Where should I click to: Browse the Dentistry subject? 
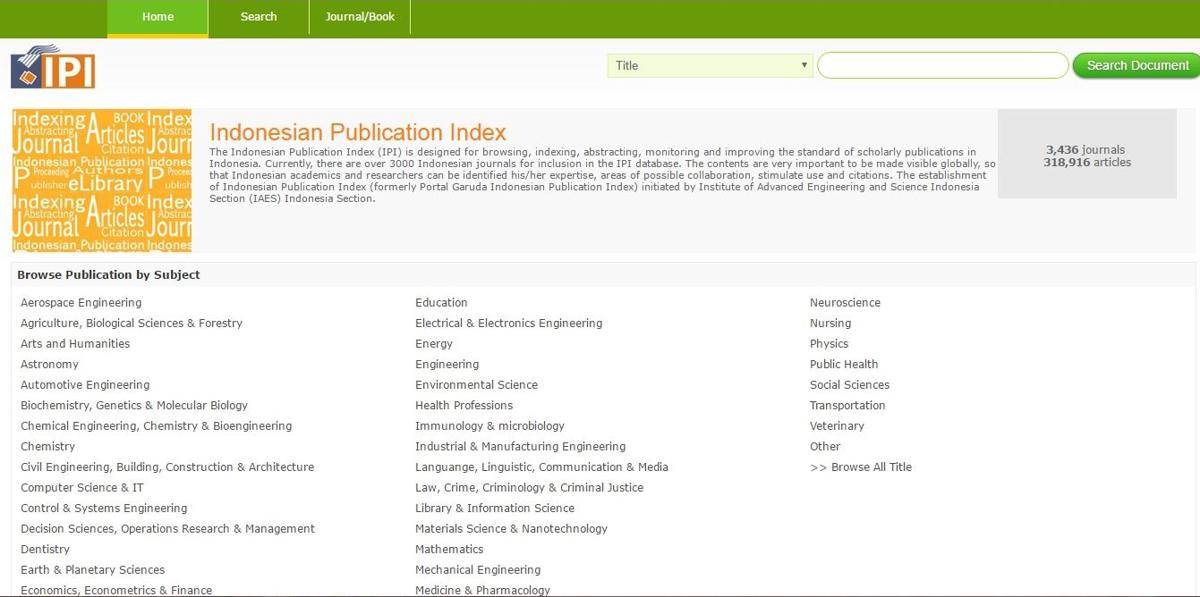coord(45,549)
